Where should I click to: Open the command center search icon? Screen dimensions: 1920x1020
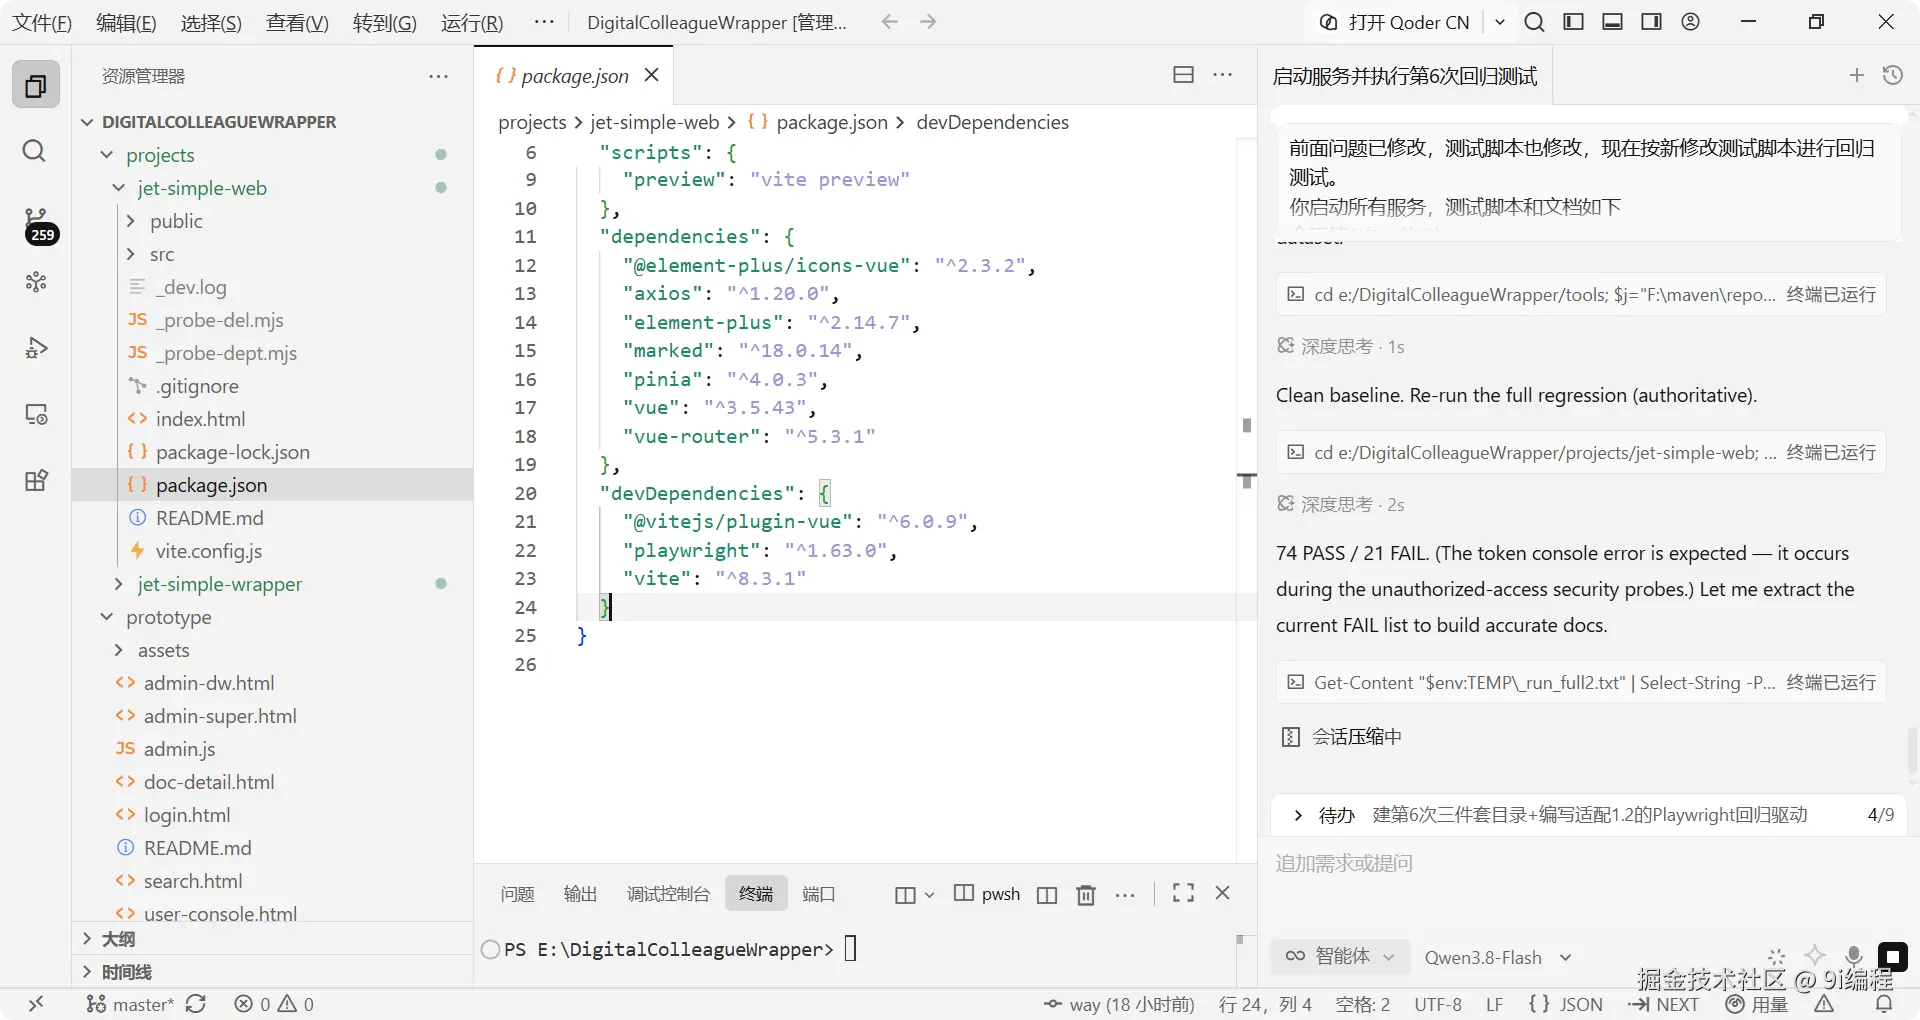click(x=1535, y=22)
